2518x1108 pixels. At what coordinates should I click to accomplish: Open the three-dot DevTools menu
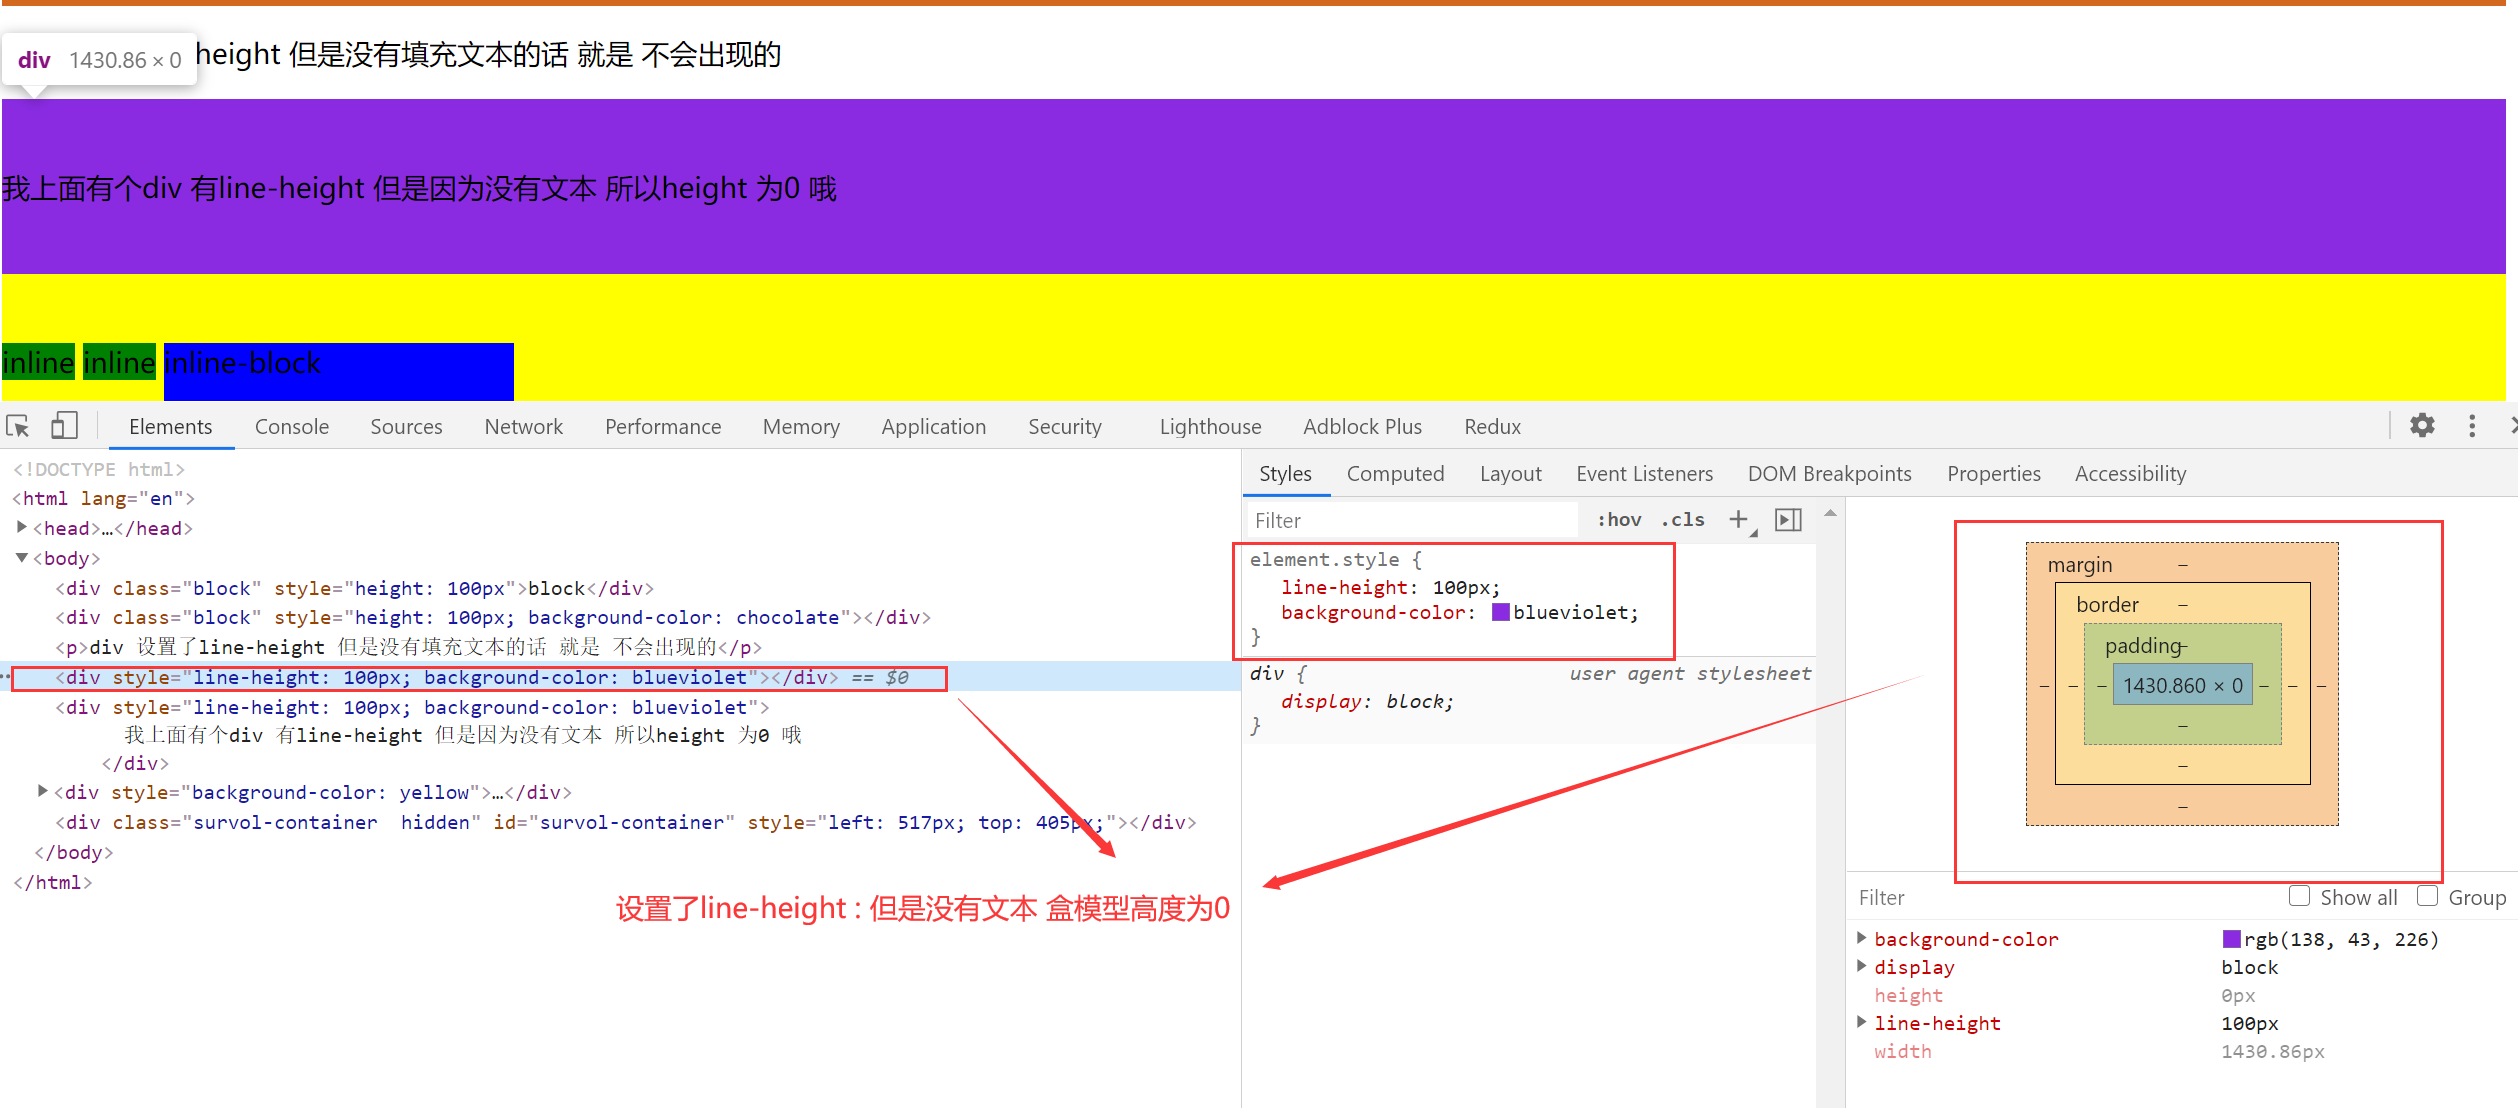[2472, 426]
